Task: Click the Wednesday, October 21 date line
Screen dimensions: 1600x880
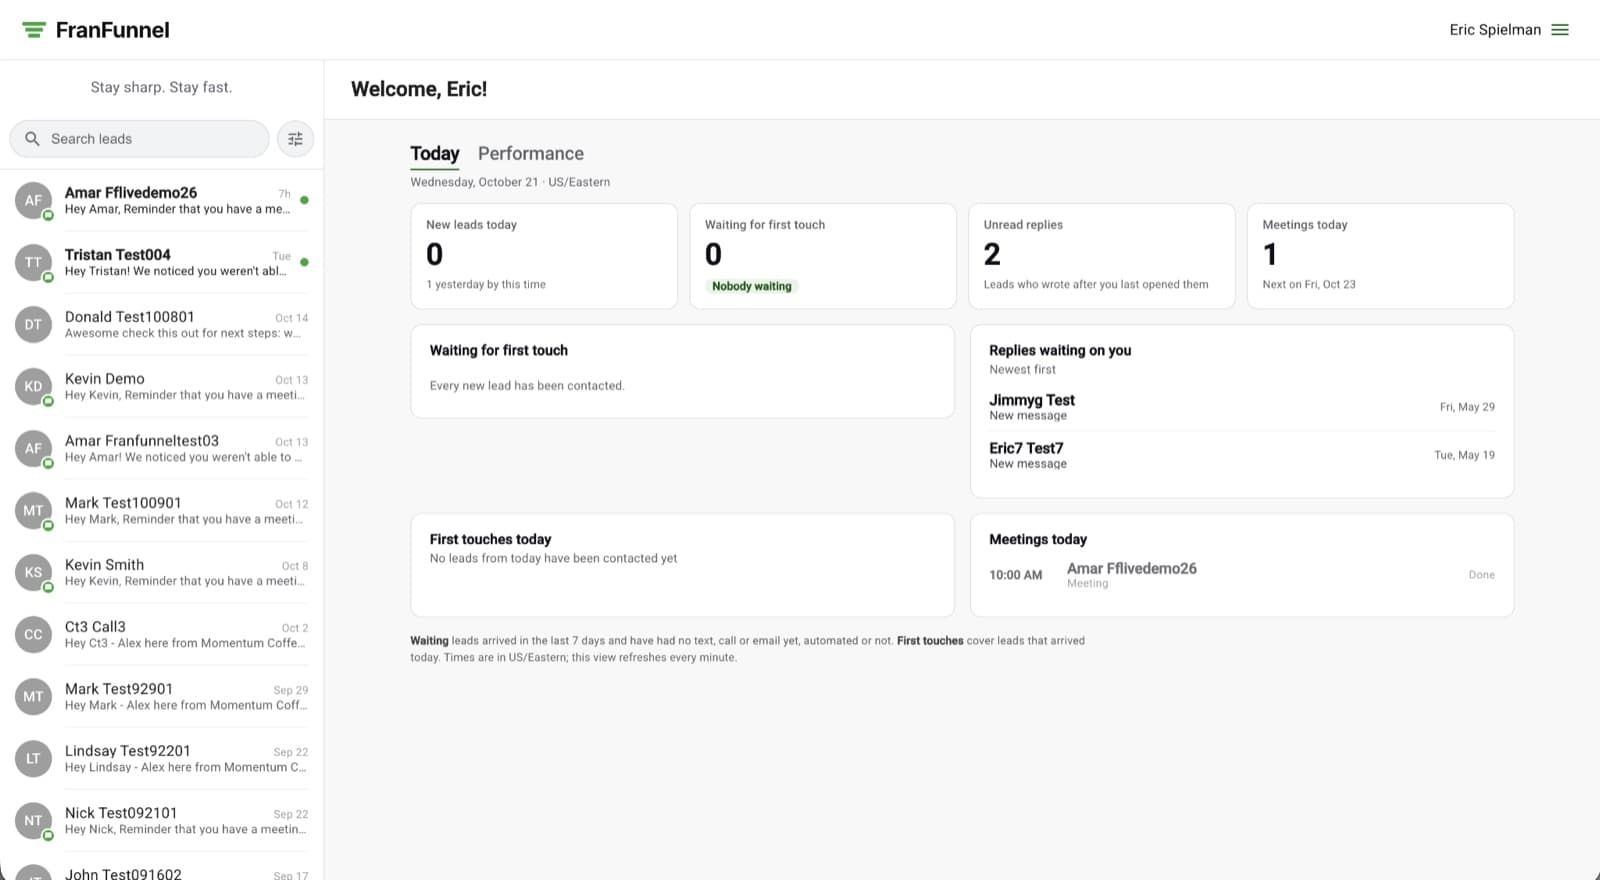Action: [x=510, y=182]
